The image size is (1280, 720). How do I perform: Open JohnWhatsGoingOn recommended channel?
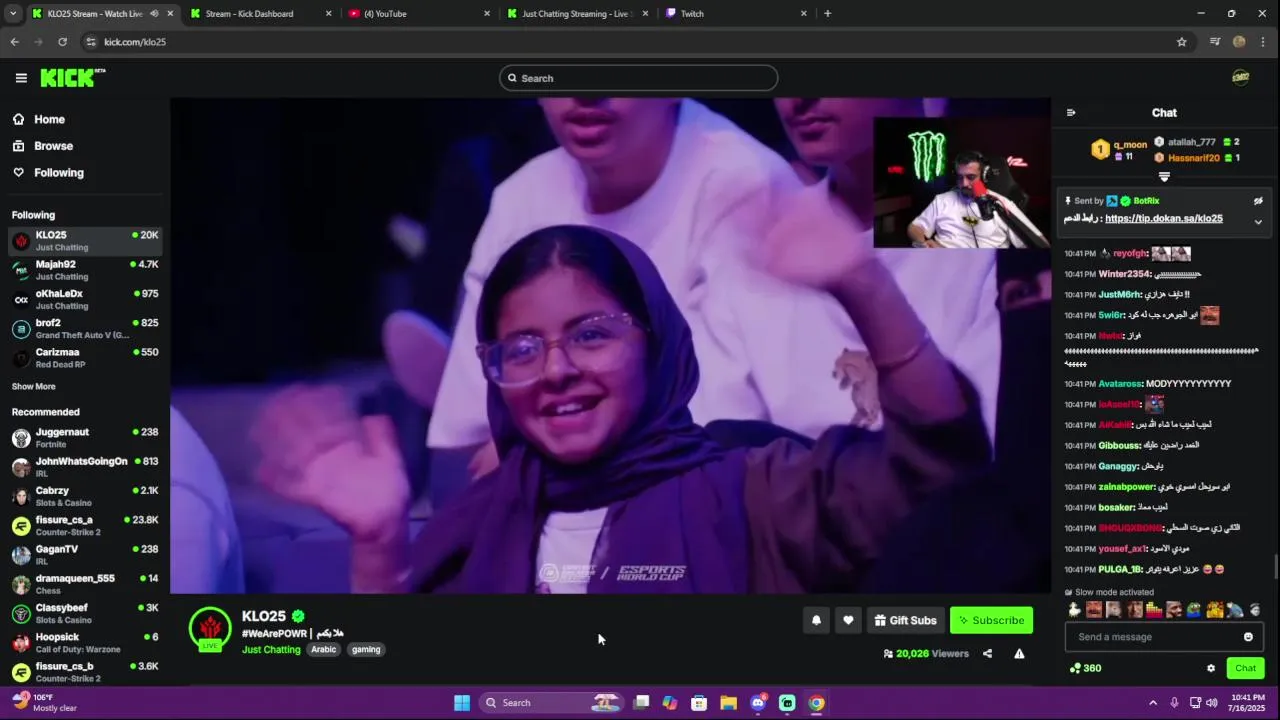click(x=85, y=467)
